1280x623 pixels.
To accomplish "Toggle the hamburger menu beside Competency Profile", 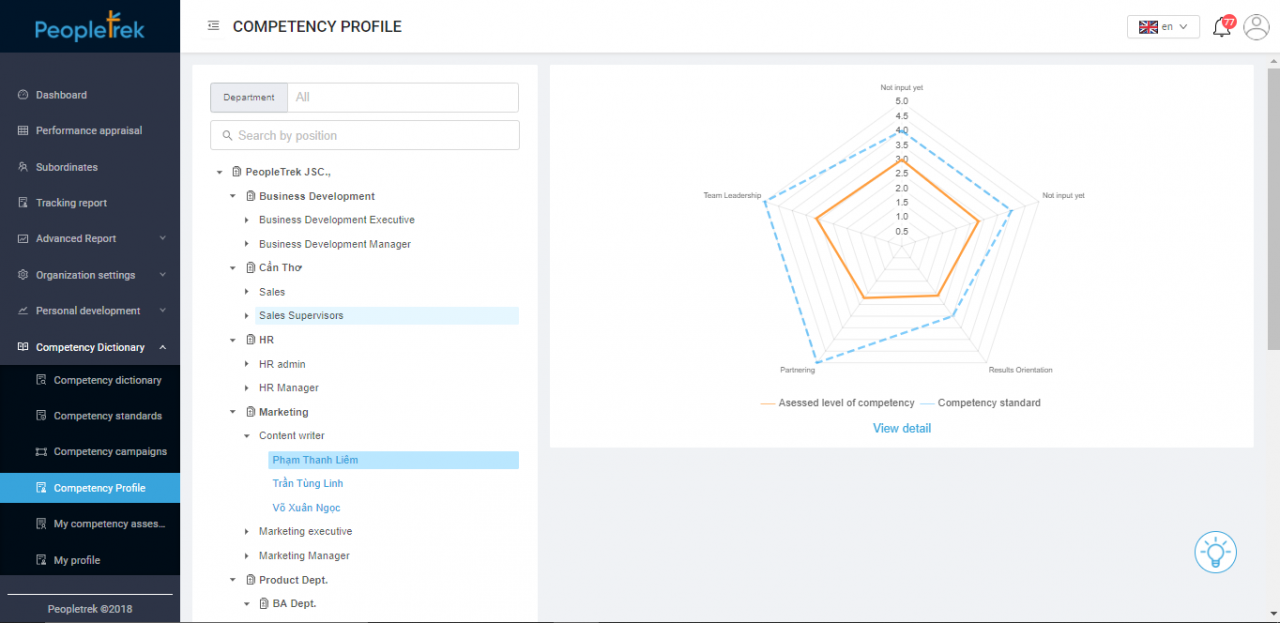I will [213, 26].
